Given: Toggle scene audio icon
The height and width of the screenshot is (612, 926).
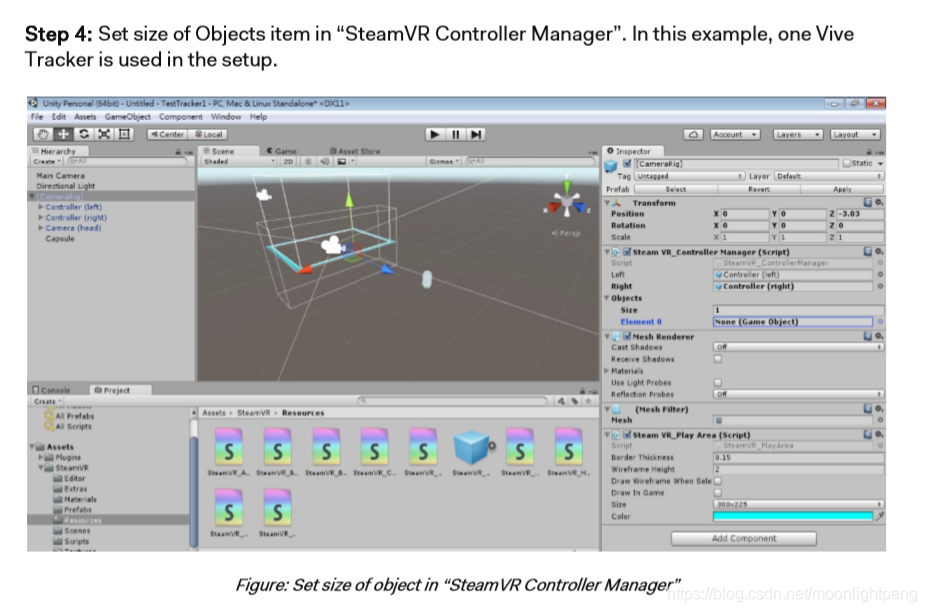Looking at the screenshot, I should click(324, 162).
